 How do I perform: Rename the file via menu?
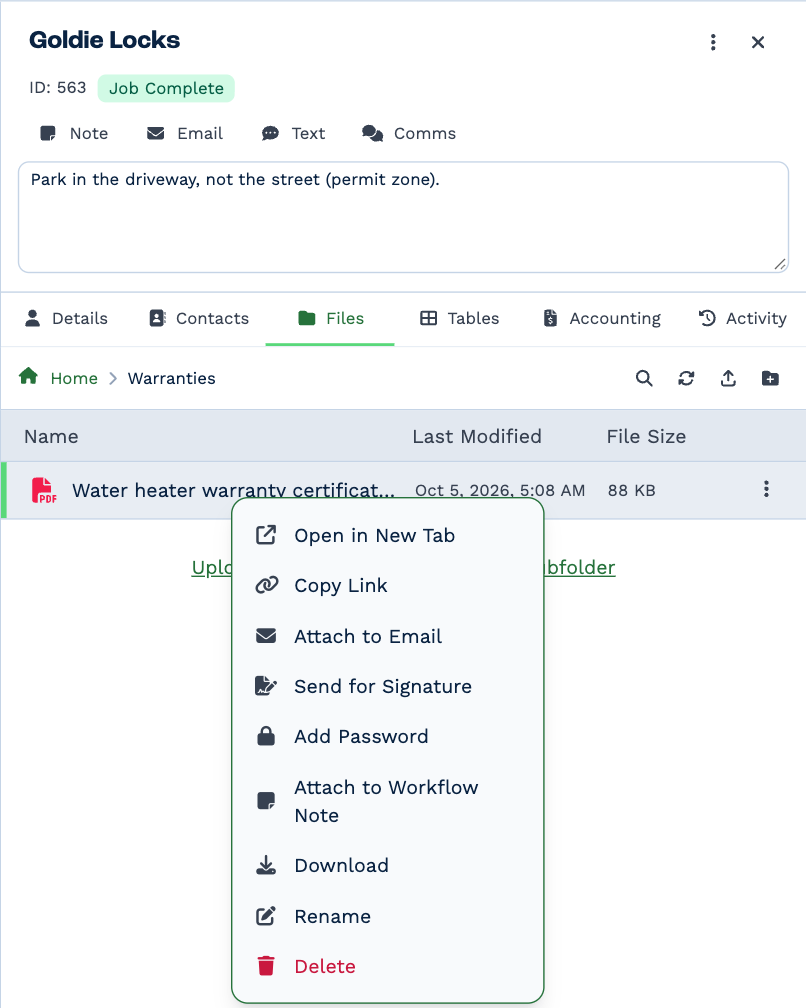pyautogui.click(x=388, y=916)
